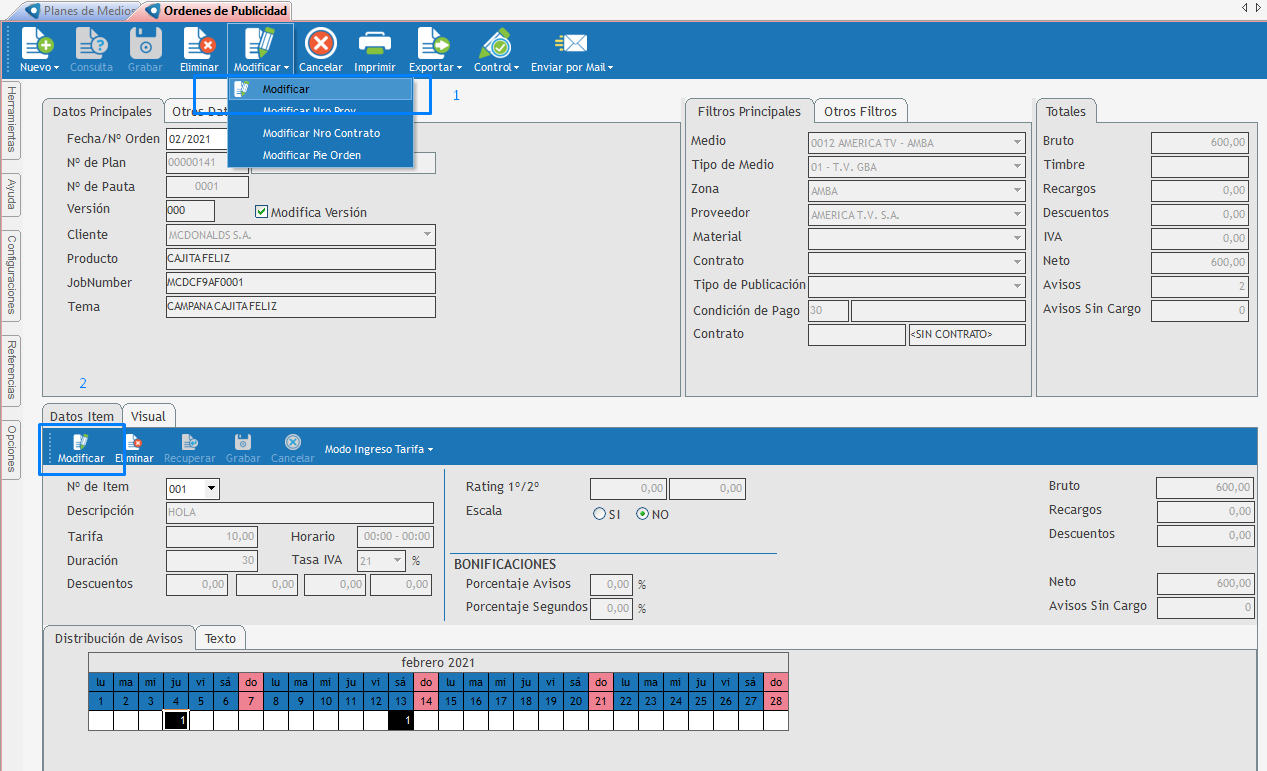Select the SI radio for Escala
The height and width of the screenshot is (771, 1267).
(600, 514)
